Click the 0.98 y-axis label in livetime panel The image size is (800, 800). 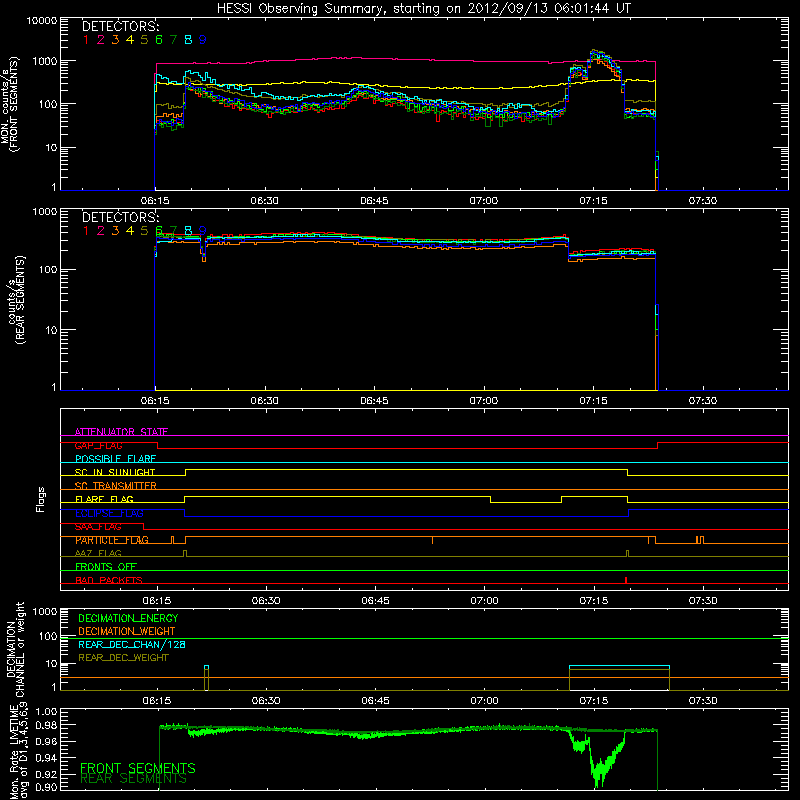pyautogui.click(x=46, y=726)
